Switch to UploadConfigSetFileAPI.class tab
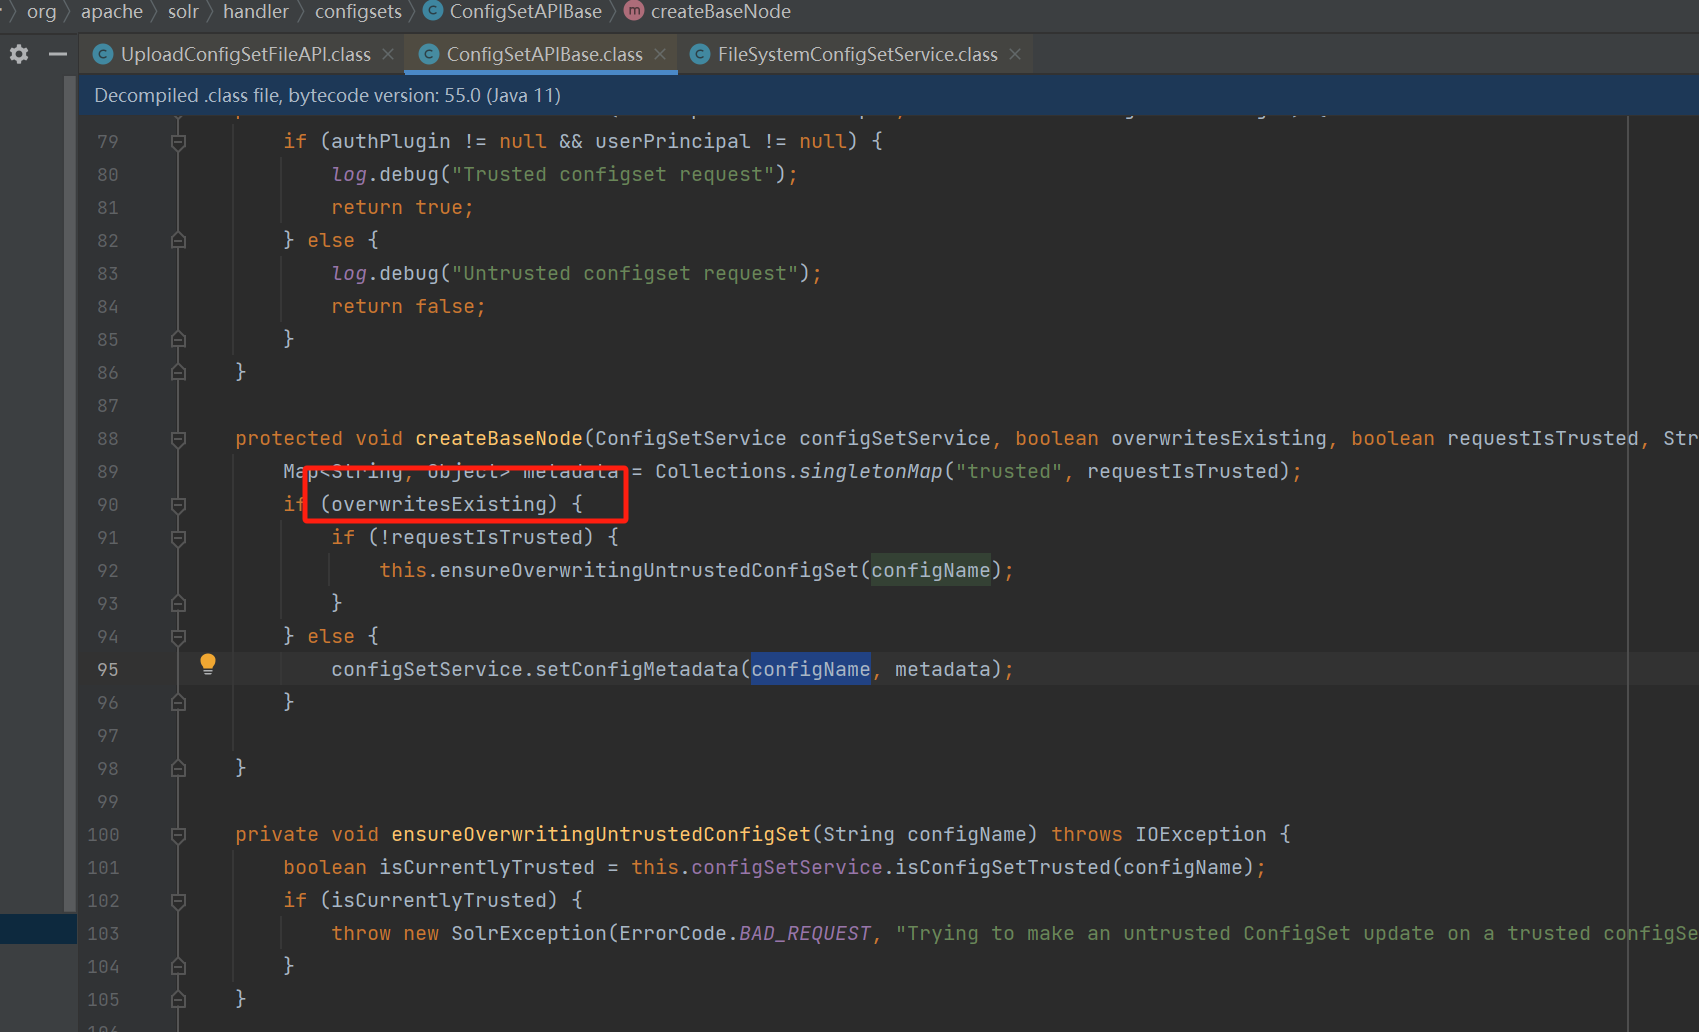 (243, 54)
